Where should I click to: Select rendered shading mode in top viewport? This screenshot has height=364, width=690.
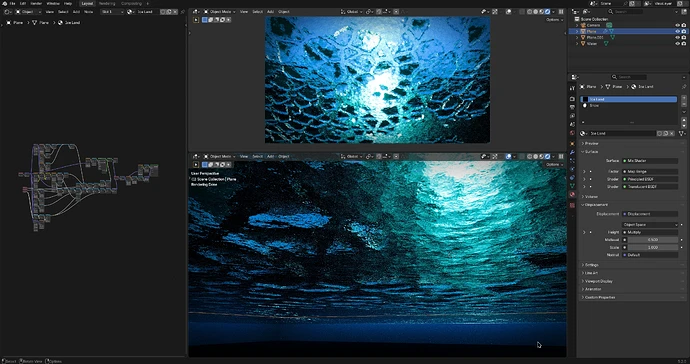548,12
